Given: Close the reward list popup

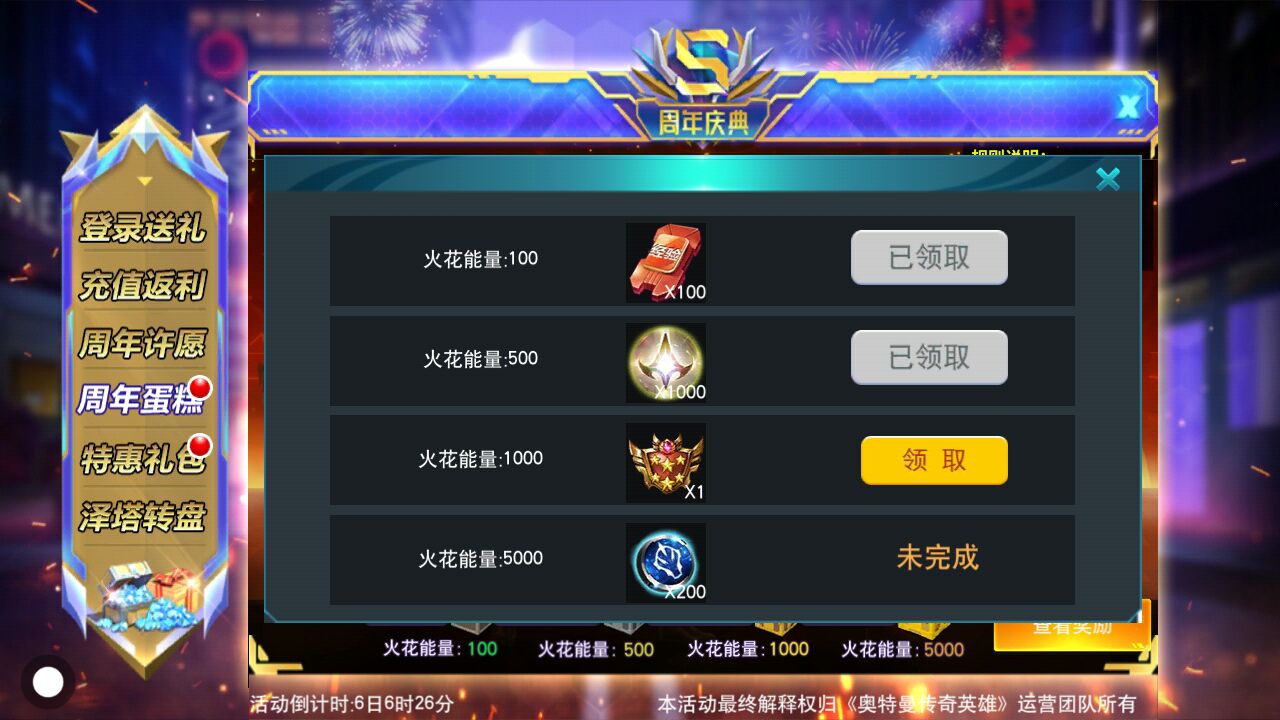Looking at the screenshot, I should pos(1107,179).
